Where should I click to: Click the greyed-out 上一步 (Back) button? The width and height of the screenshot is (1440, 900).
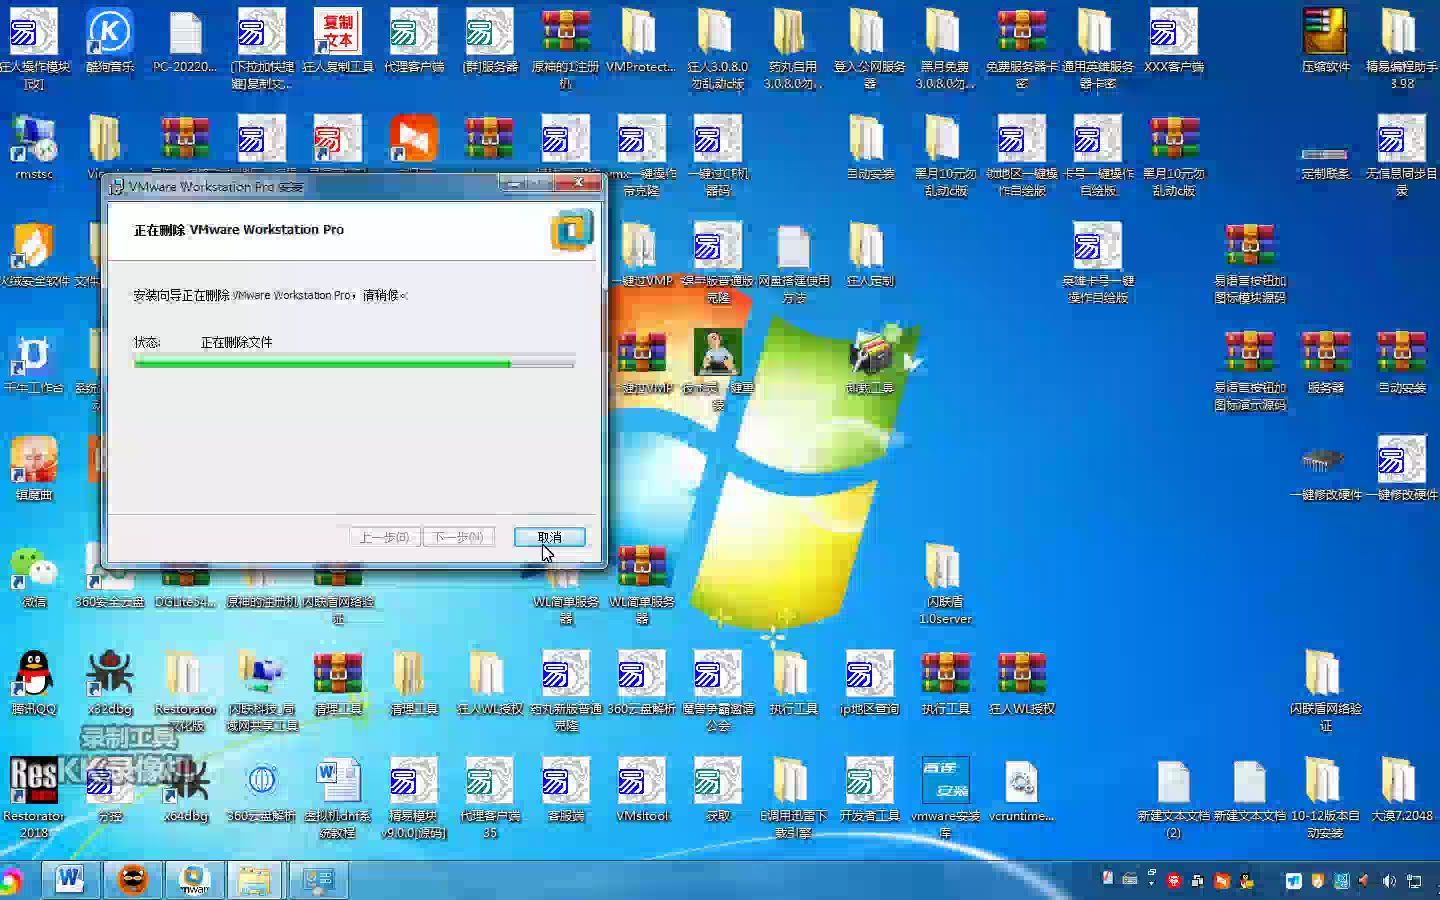coord(385,537)
